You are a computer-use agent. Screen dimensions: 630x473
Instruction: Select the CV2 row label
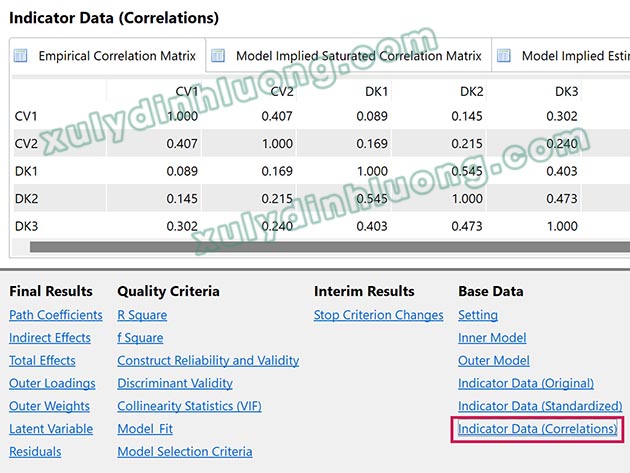coord(26,143)
